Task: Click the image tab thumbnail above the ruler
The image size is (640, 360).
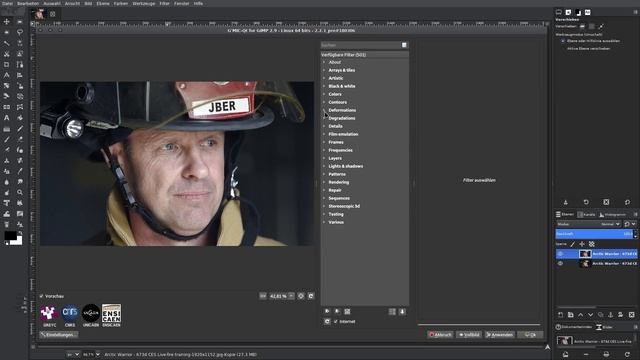Action: 39,14
